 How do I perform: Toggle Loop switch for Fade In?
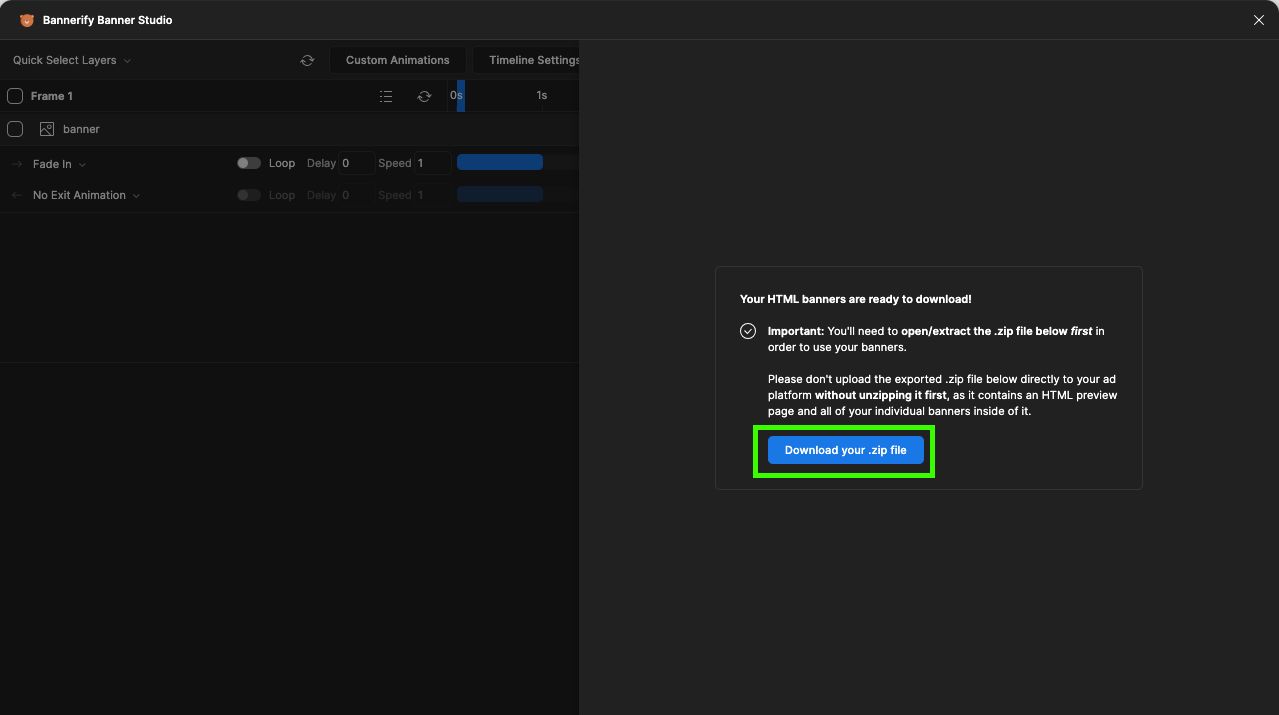[x=249, y=163]
